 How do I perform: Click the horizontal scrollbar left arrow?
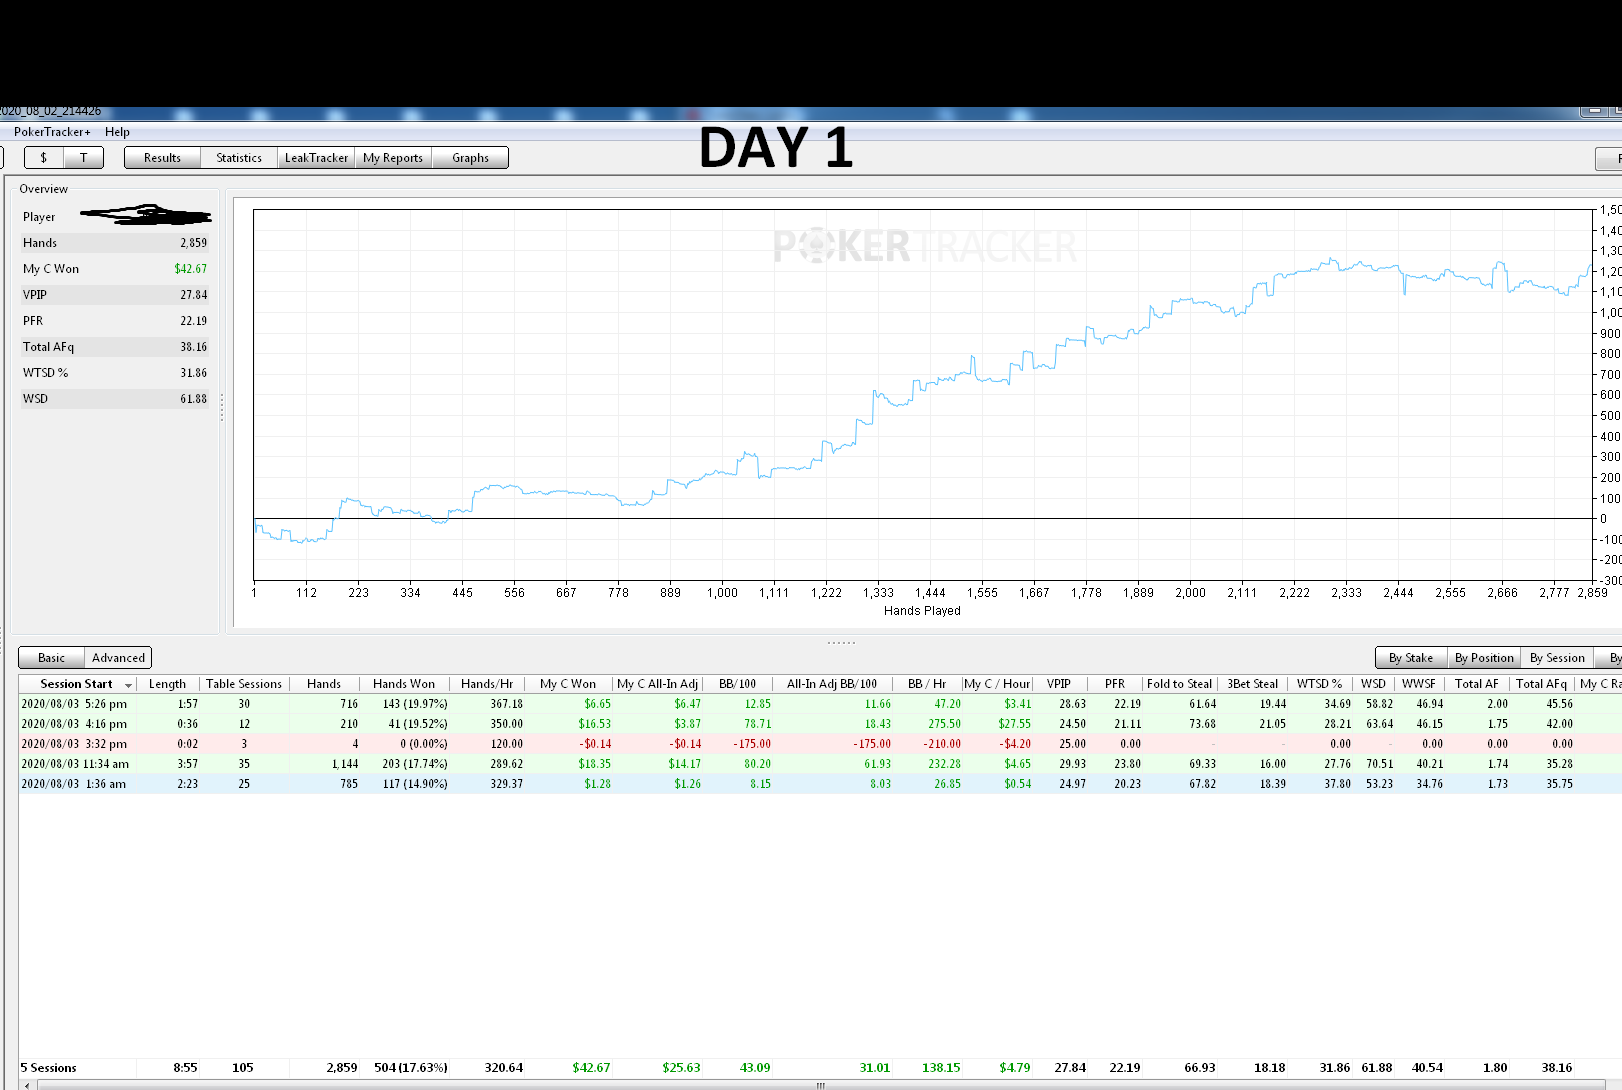coord(26,1085)
